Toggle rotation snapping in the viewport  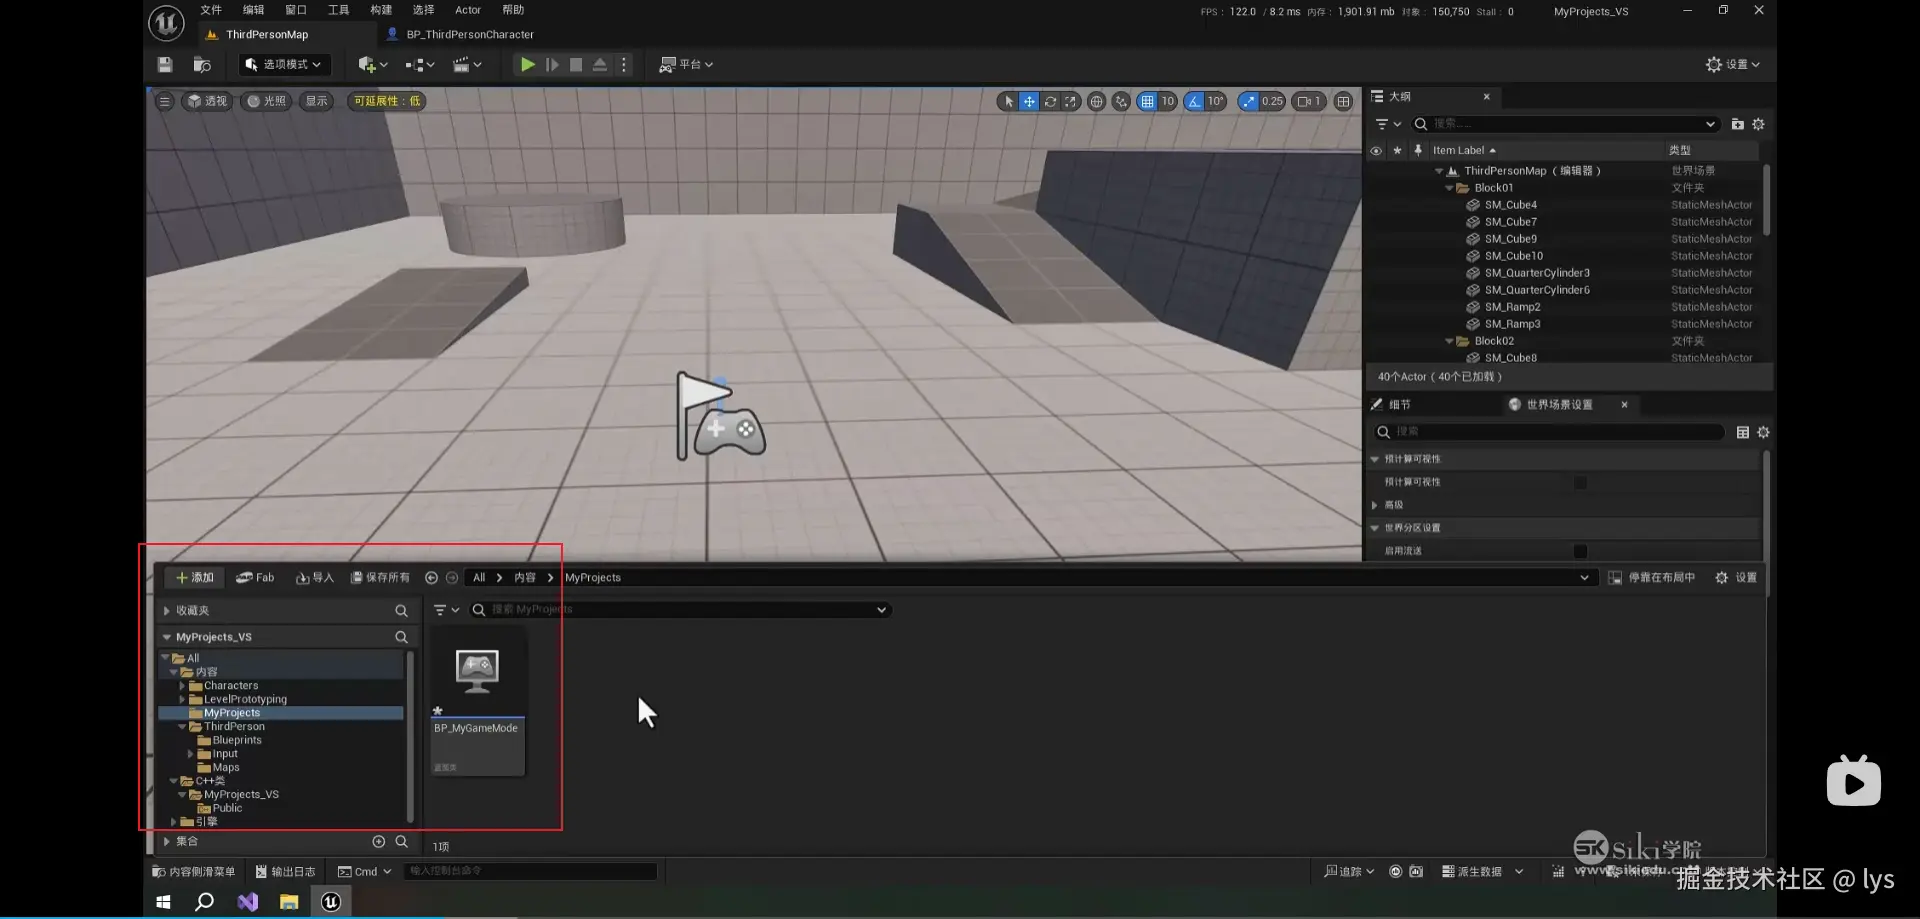pyautogui.click(x=1194, y=101)
